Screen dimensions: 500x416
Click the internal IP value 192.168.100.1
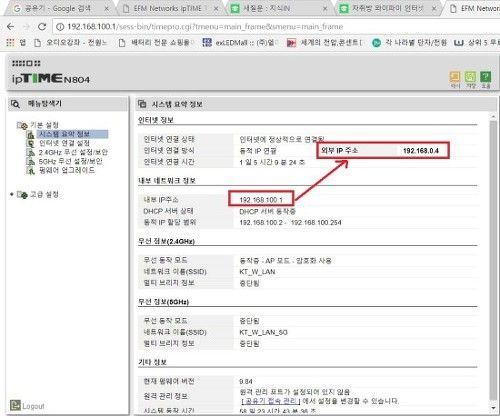point(261,200)
